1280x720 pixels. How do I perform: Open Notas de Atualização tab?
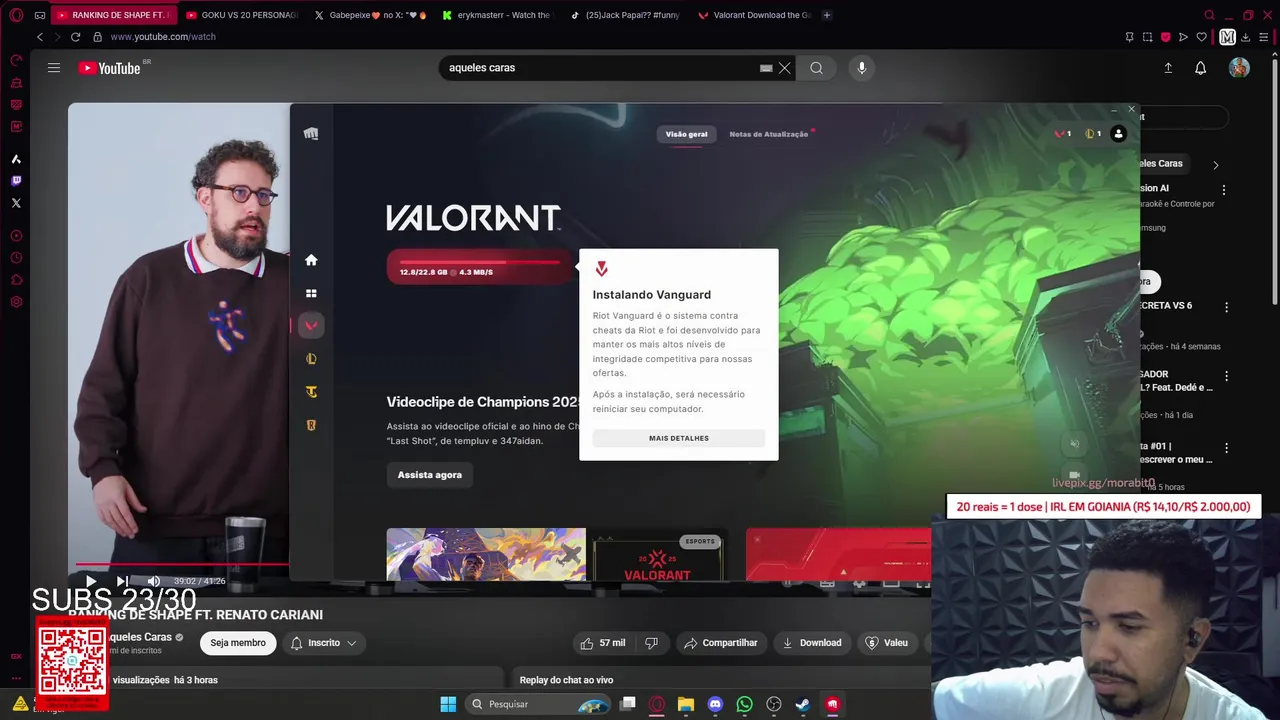coord(769,134)
